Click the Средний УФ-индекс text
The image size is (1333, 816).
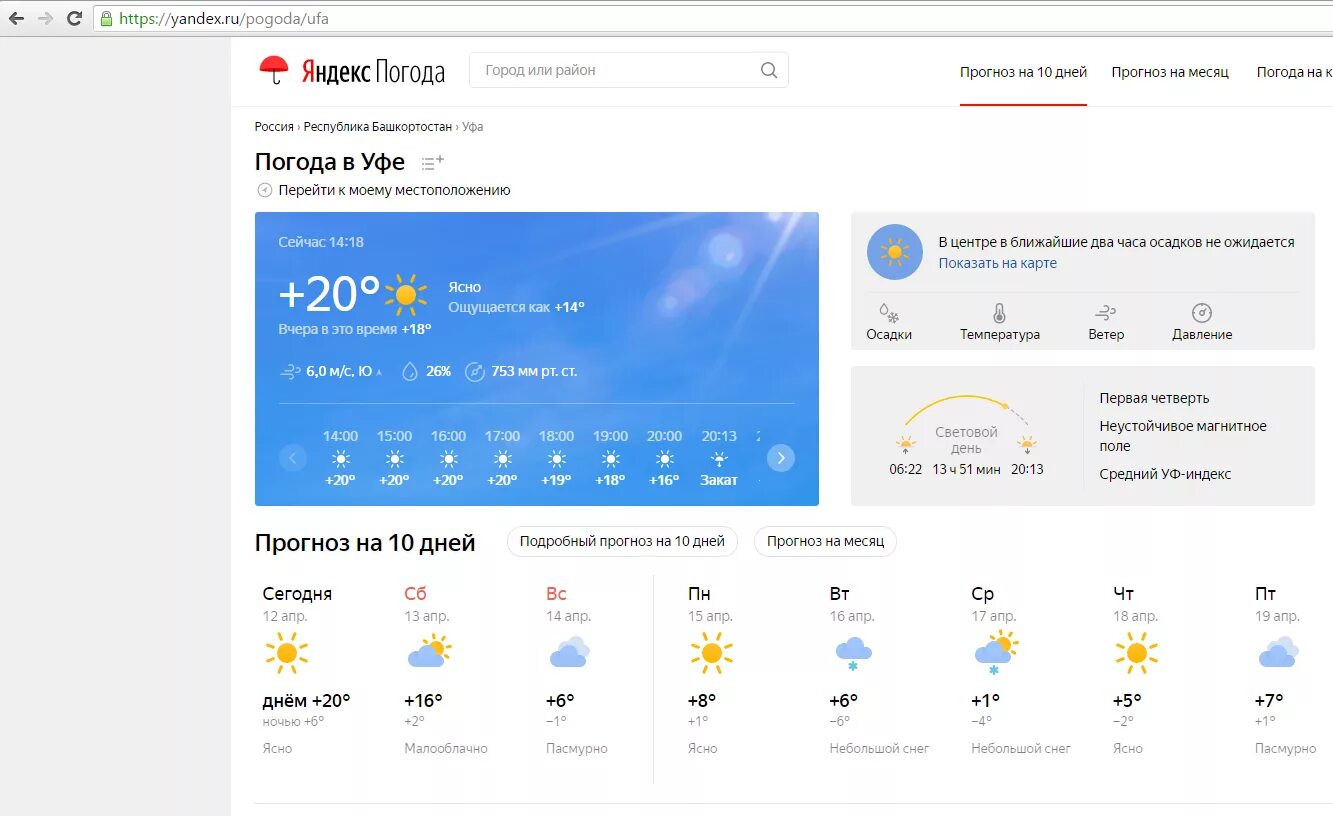(x=1165, y=474)
